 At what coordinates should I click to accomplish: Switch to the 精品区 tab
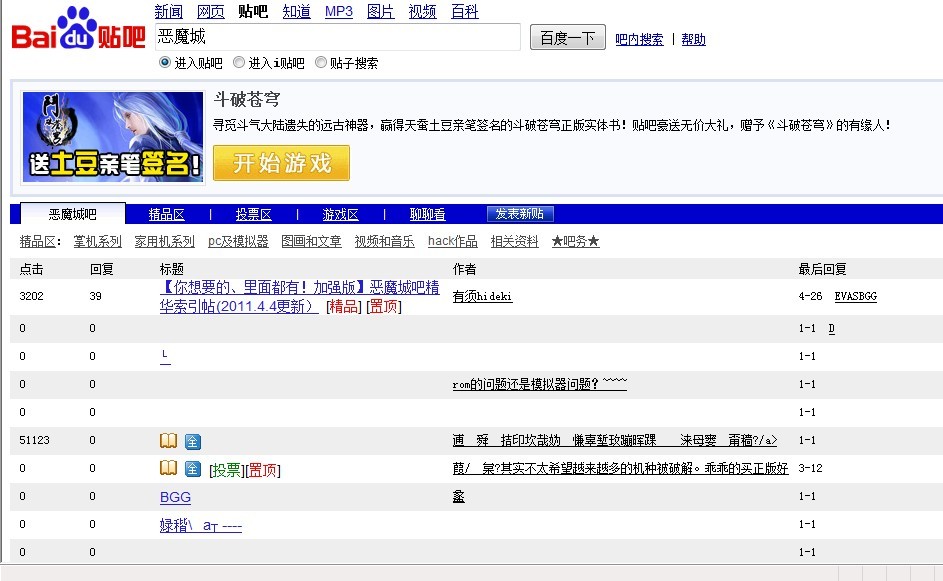167,214
